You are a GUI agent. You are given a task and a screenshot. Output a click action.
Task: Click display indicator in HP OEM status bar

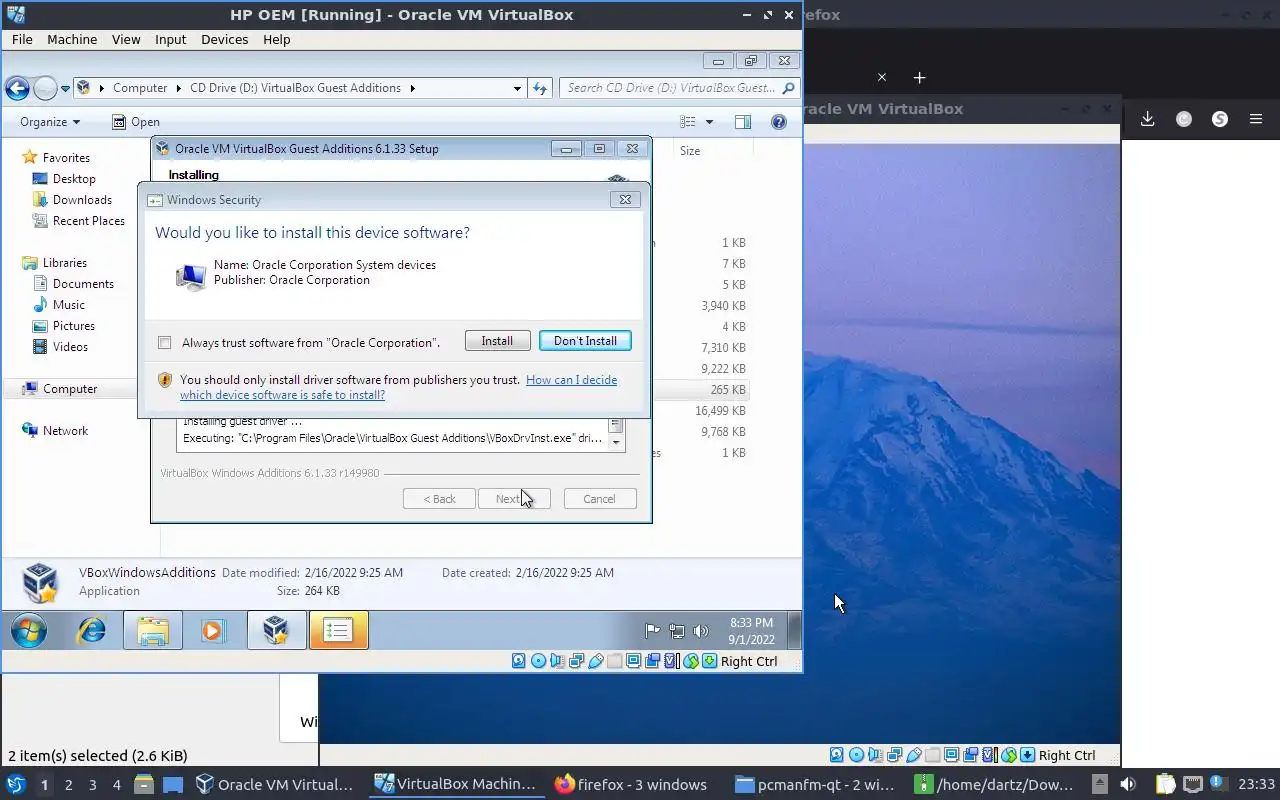pyautogui.click(x=634, y=661)
